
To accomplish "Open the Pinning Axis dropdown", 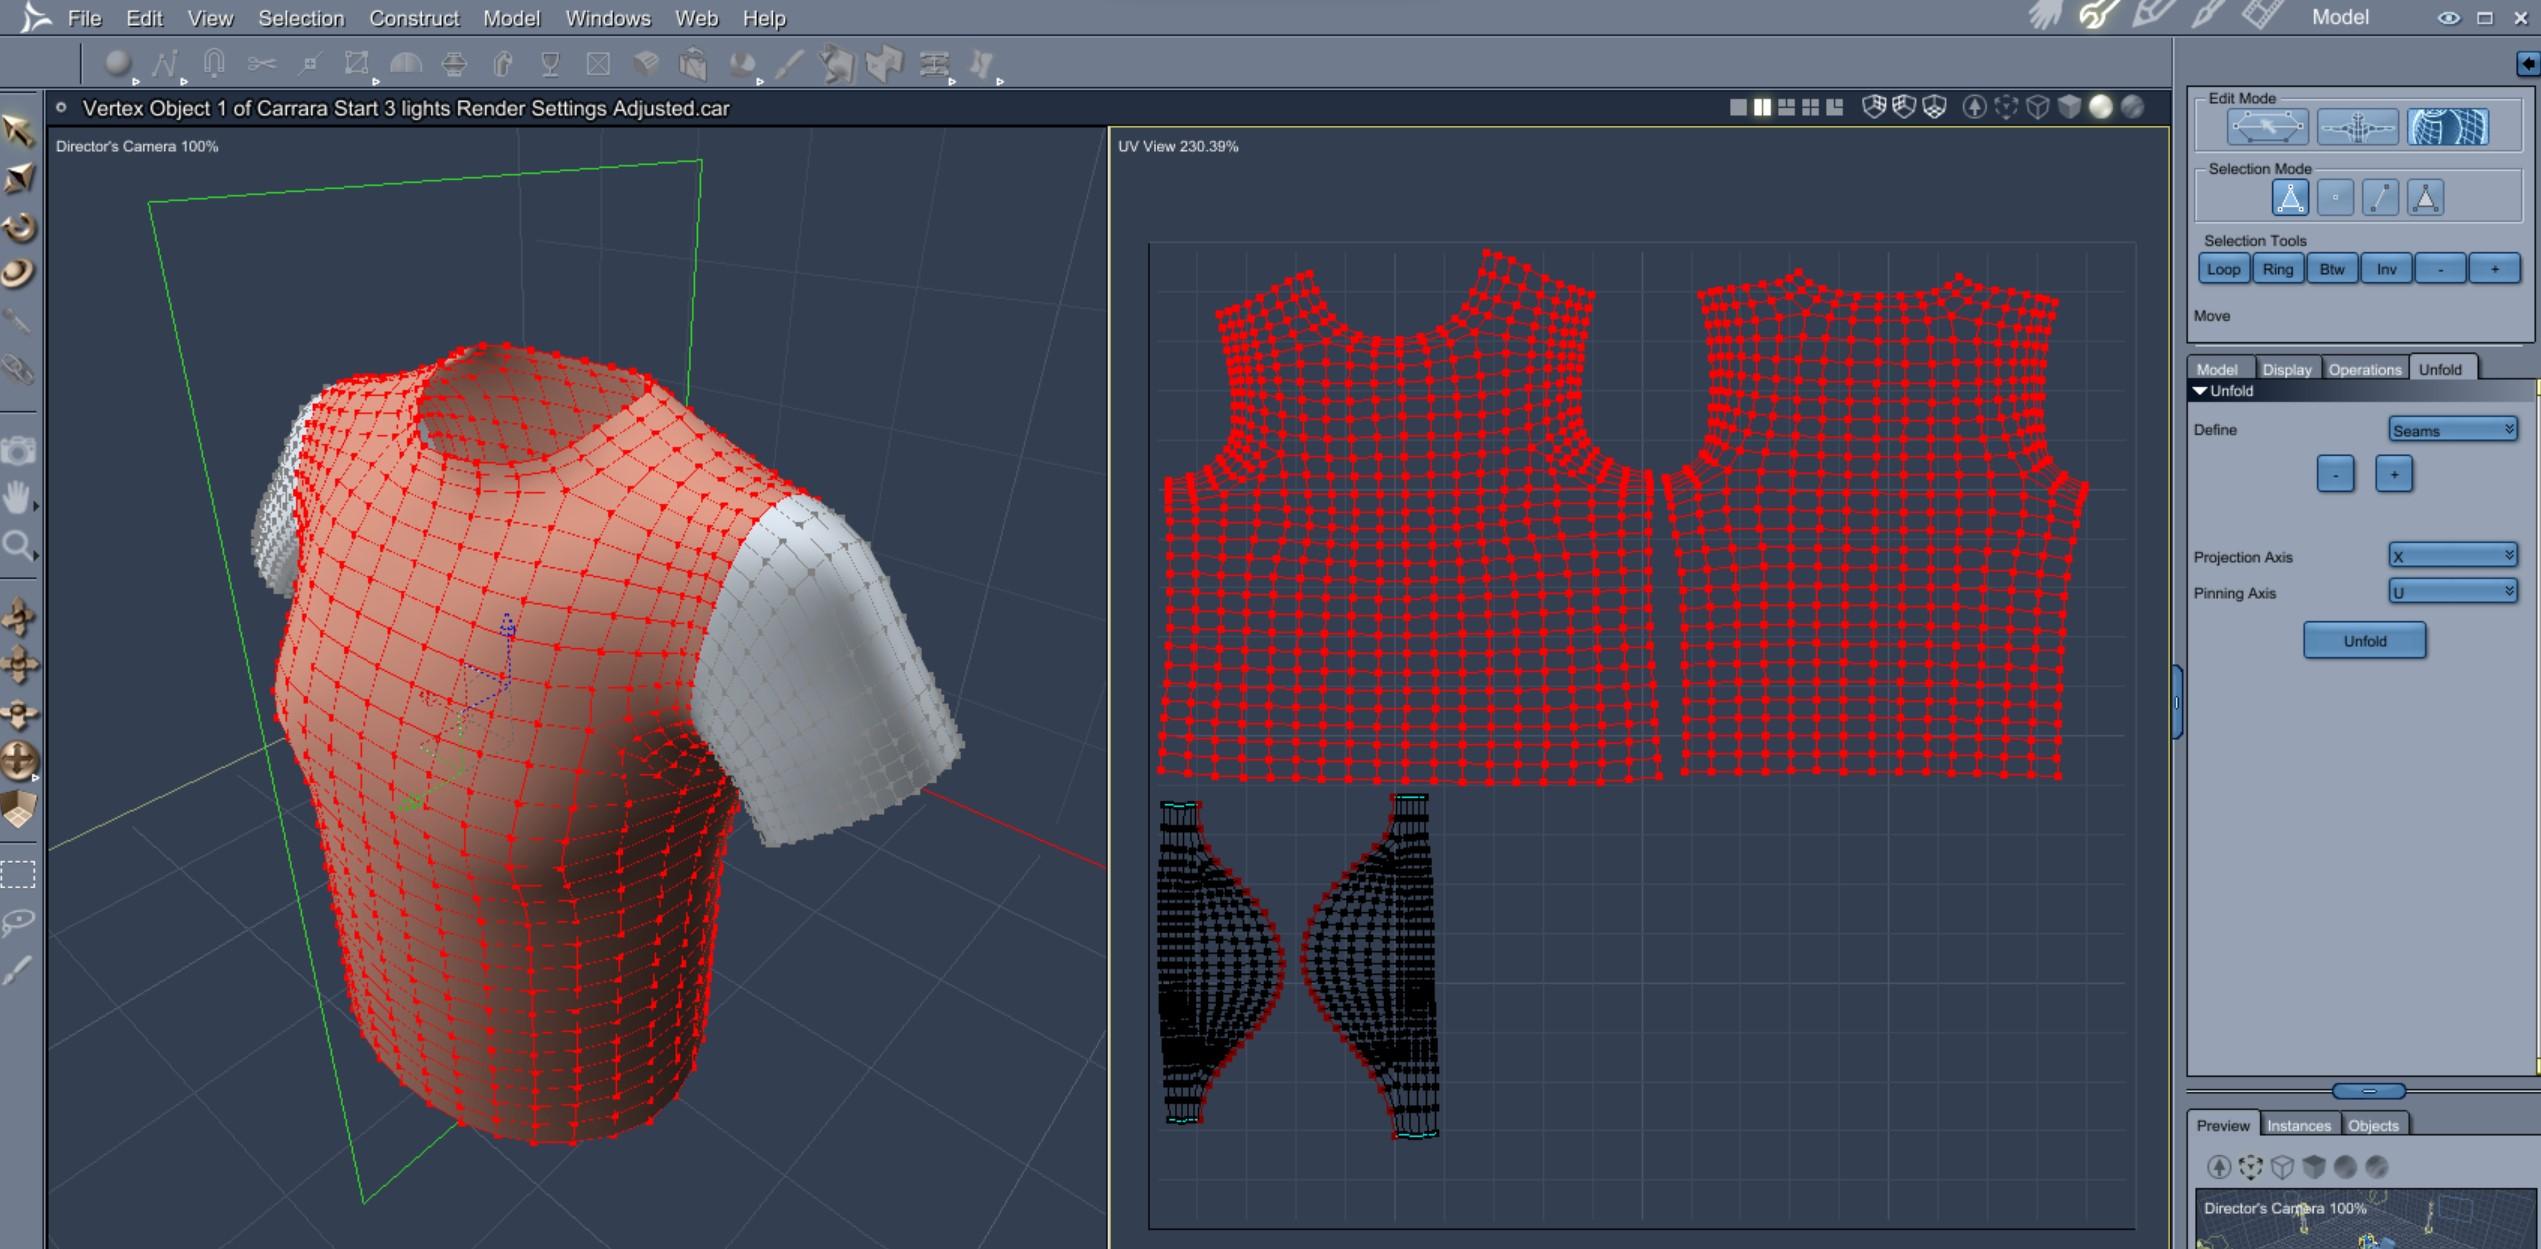I will point(2452,592).
